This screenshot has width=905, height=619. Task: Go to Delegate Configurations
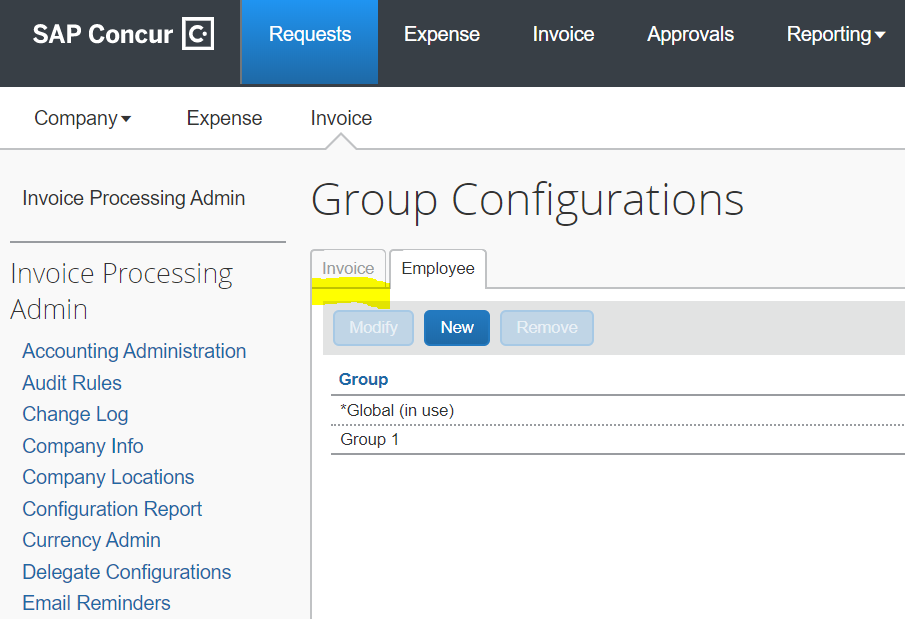pyautogui.click(x=127, y=572)
